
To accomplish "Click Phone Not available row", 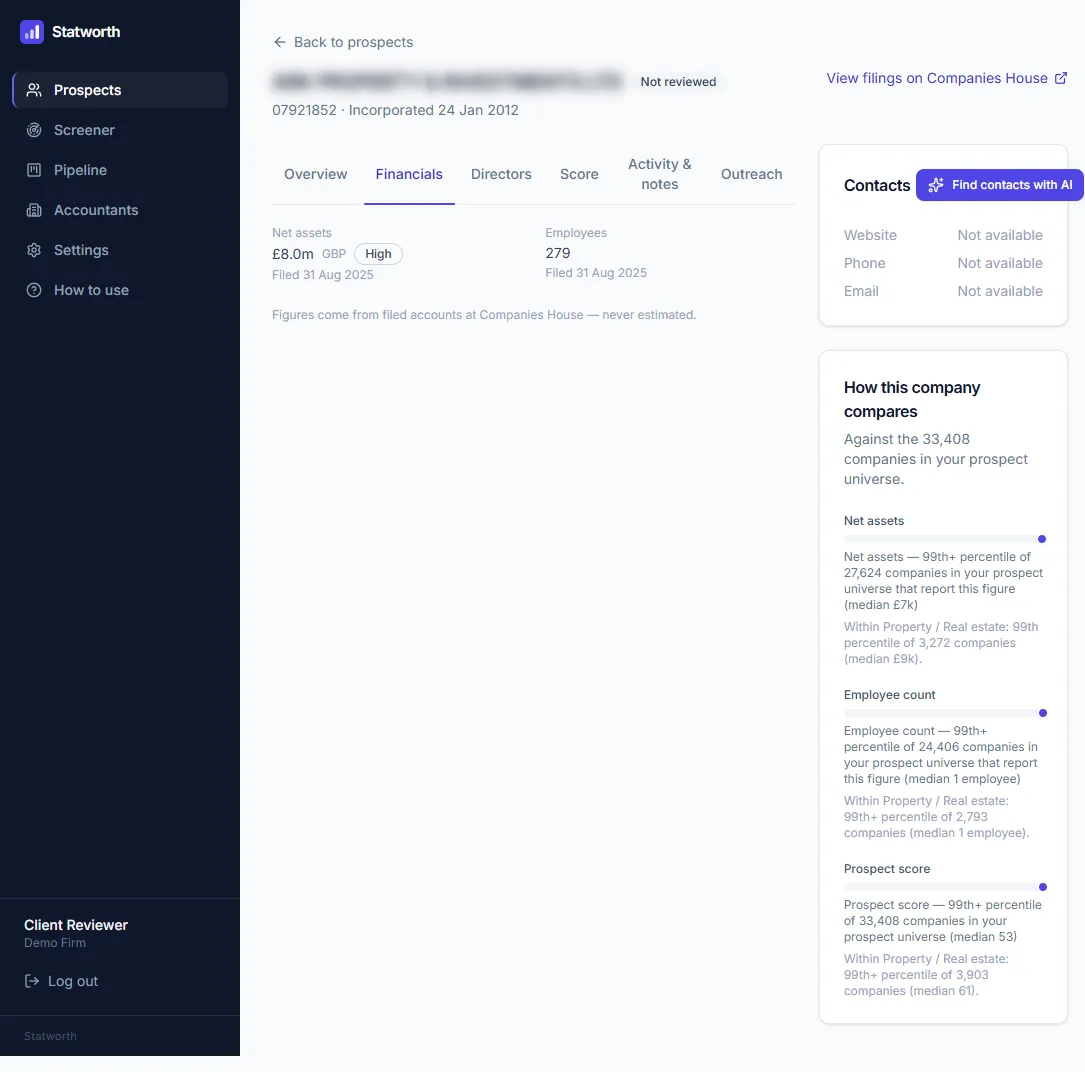I will pos(943,263).
